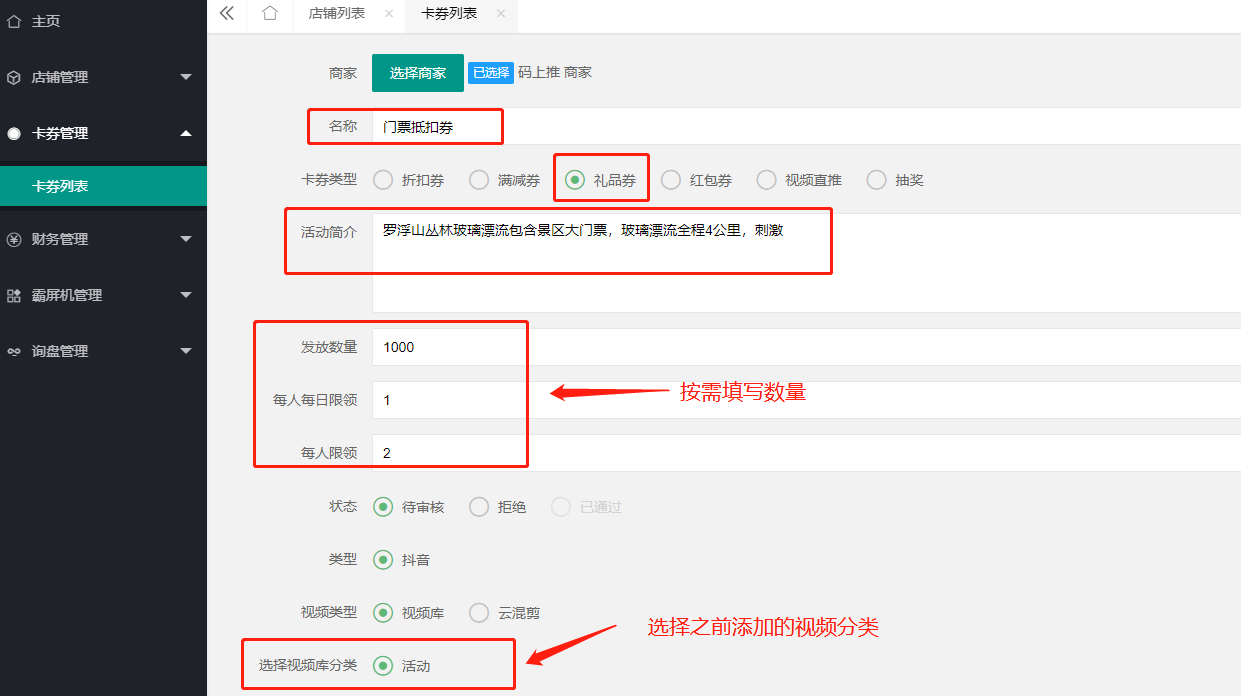Expand the 店铺管理 menu arrow
Image resolution: width=1241 pixels, height=696 pixels.
click(186, 77)
